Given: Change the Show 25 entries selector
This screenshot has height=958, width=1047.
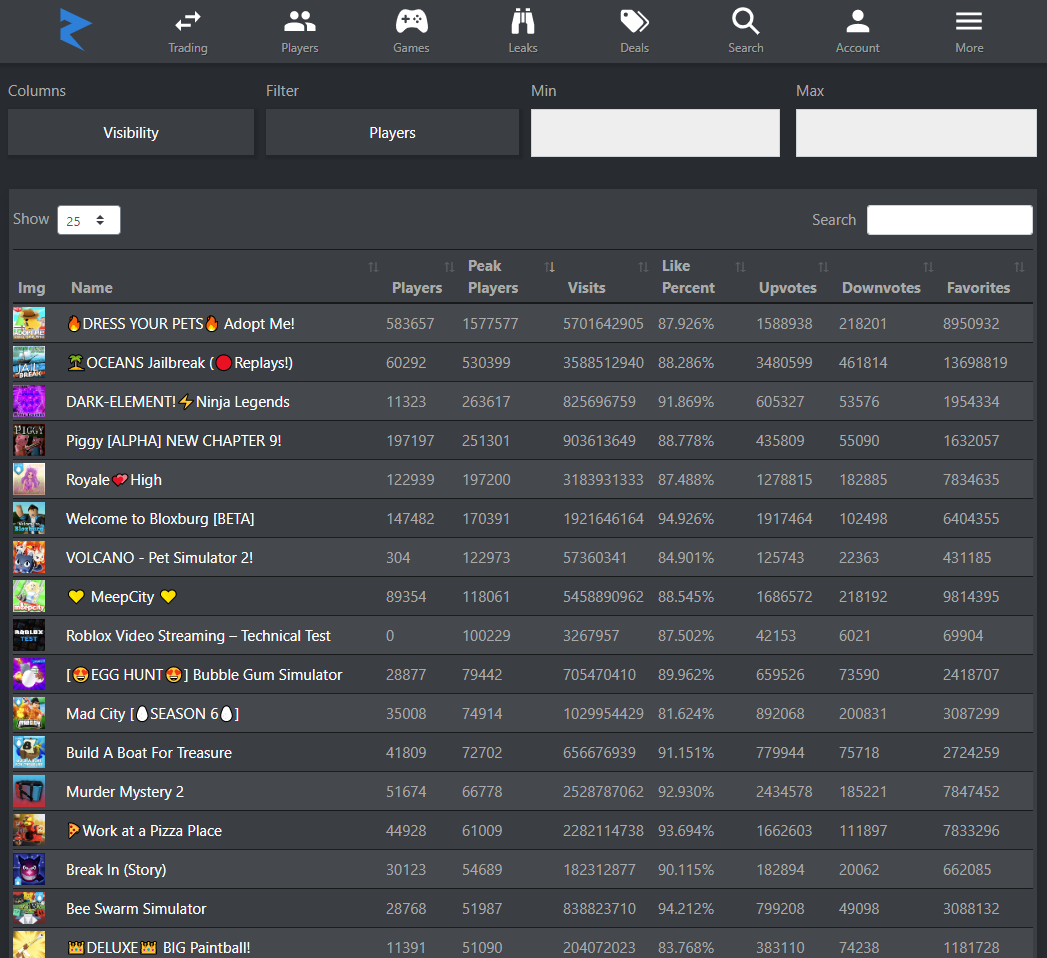Looking at the screenshot, I should (89, 220).
